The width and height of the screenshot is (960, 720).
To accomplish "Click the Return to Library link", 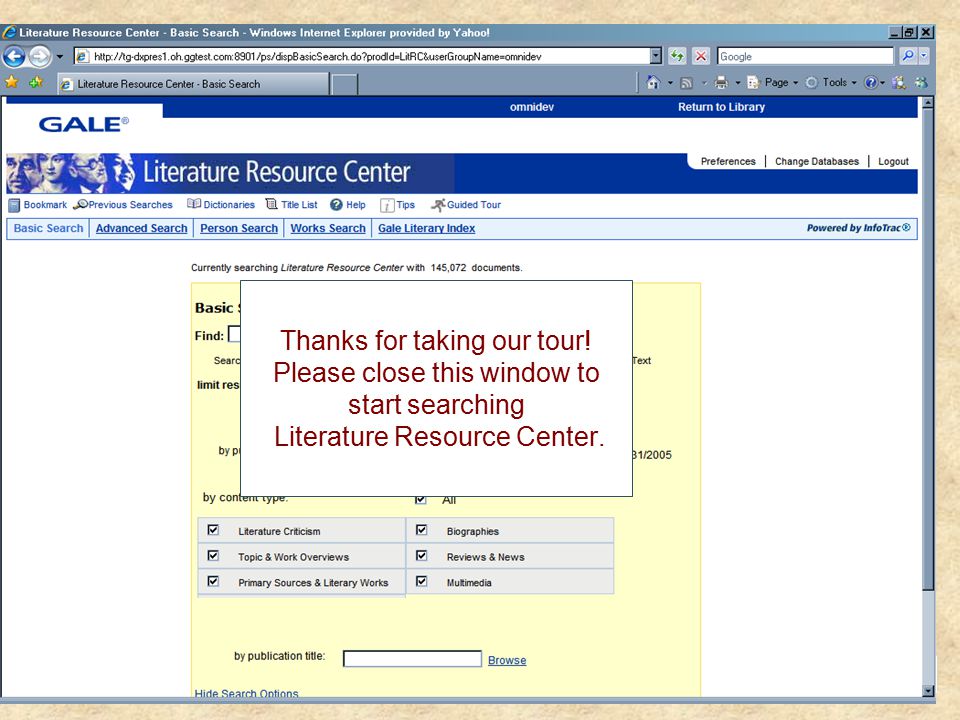I will pyautogui.click(x=721, y=107).
